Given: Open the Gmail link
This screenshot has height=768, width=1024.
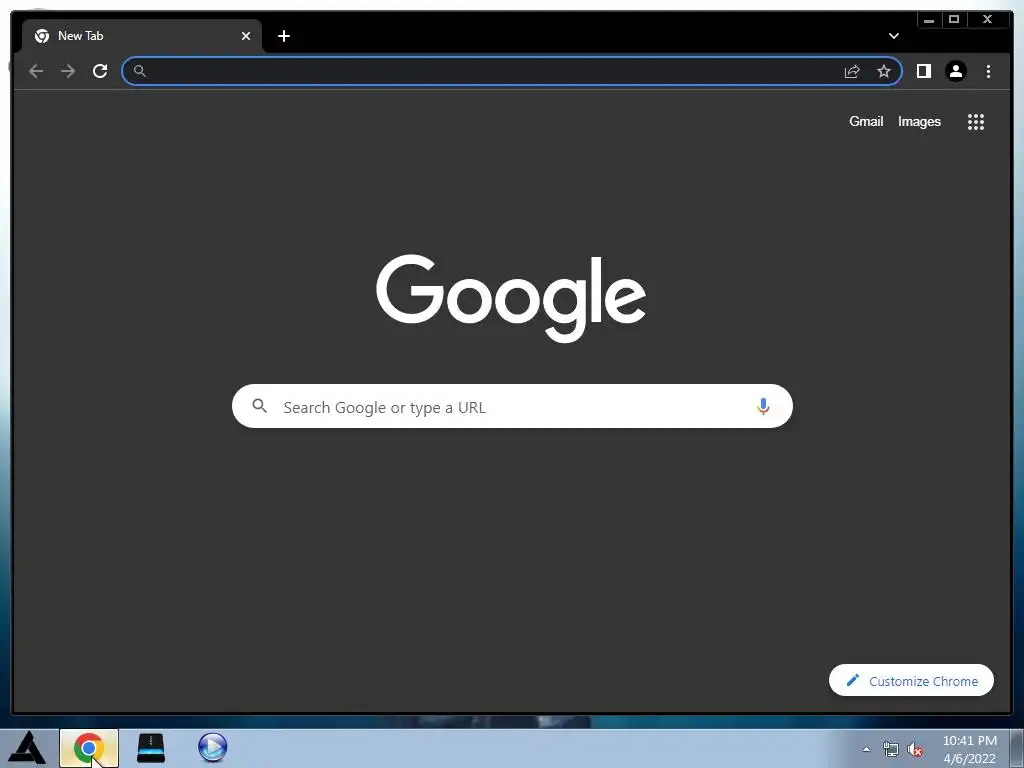Looking at the screenshot, I should coord(866,121).
